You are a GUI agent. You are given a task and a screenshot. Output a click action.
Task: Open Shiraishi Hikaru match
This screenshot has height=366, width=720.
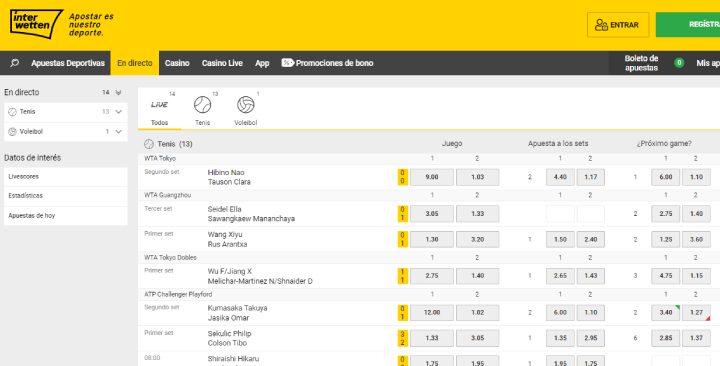233,359
